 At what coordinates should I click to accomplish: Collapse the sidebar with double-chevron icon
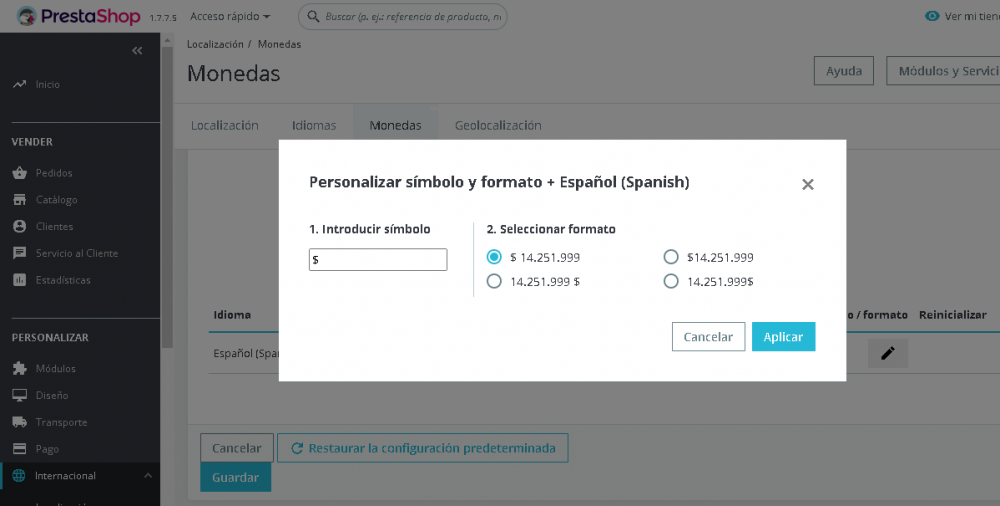[x=137, y=51]
